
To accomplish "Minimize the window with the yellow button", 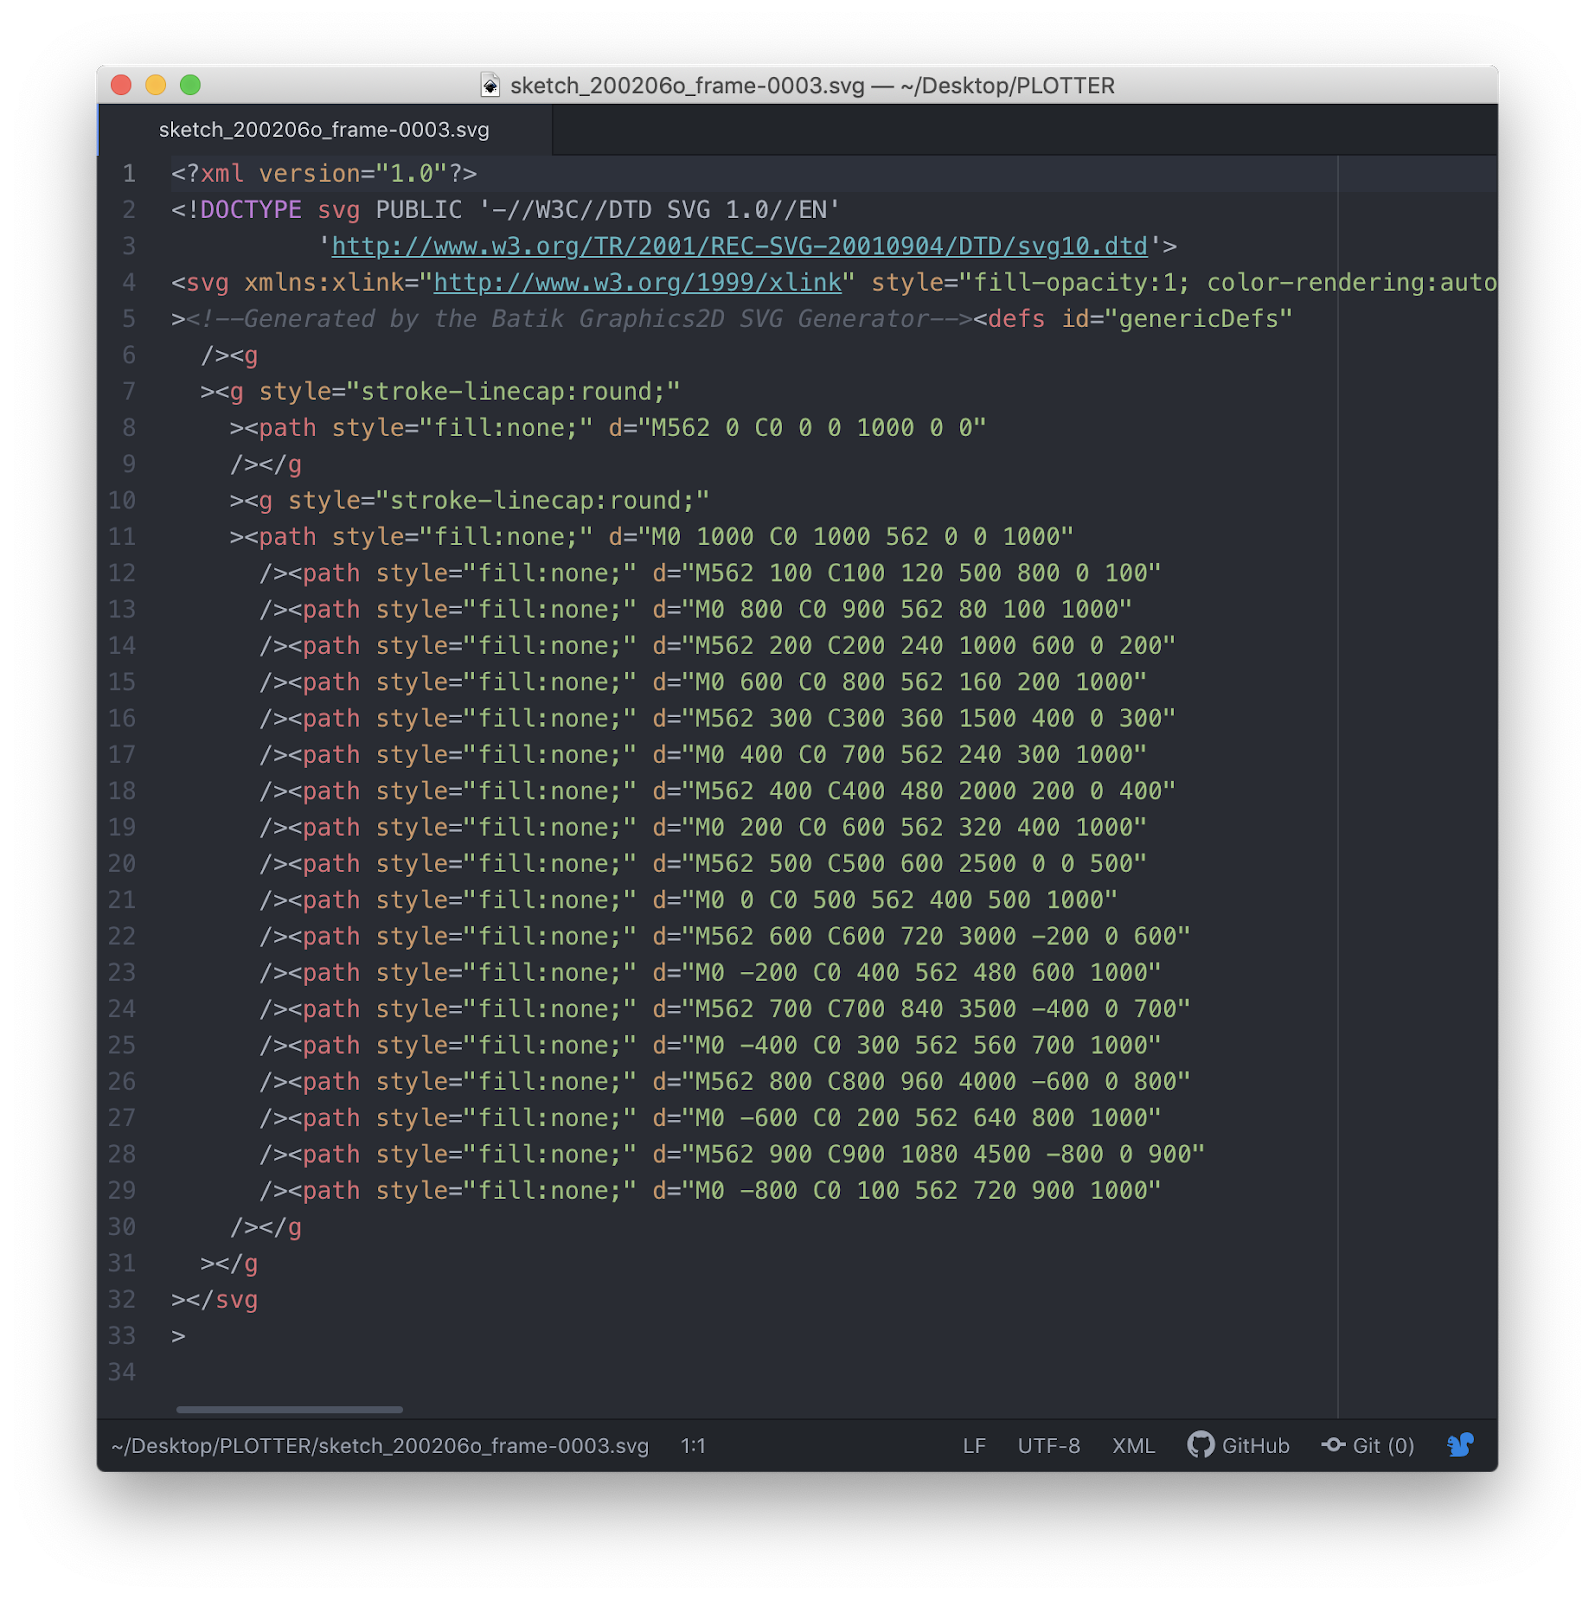I will pyautogui.click(x=156, y=85).
